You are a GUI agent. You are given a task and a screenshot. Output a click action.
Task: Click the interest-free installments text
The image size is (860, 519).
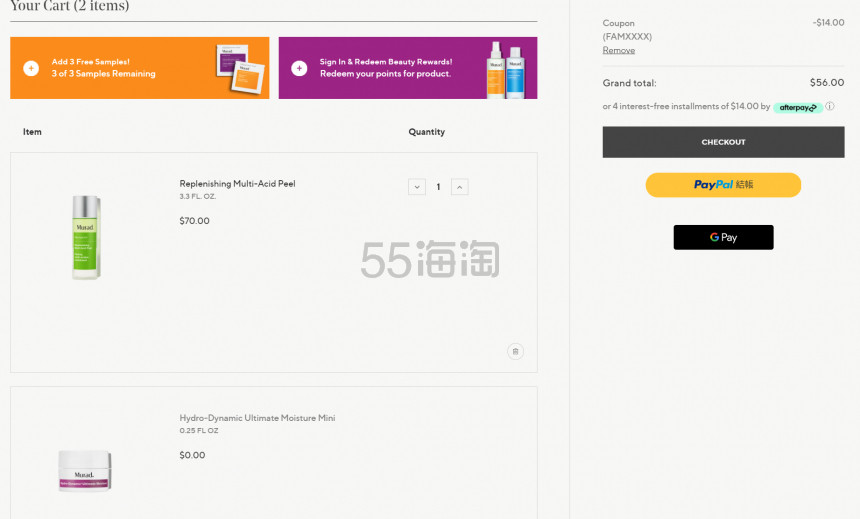coord(686,106)
